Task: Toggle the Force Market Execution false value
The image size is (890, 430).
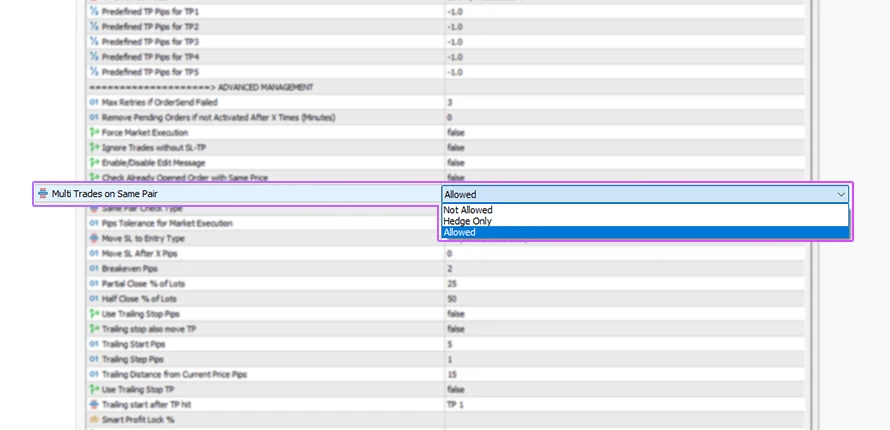Action: click(456, 132)
